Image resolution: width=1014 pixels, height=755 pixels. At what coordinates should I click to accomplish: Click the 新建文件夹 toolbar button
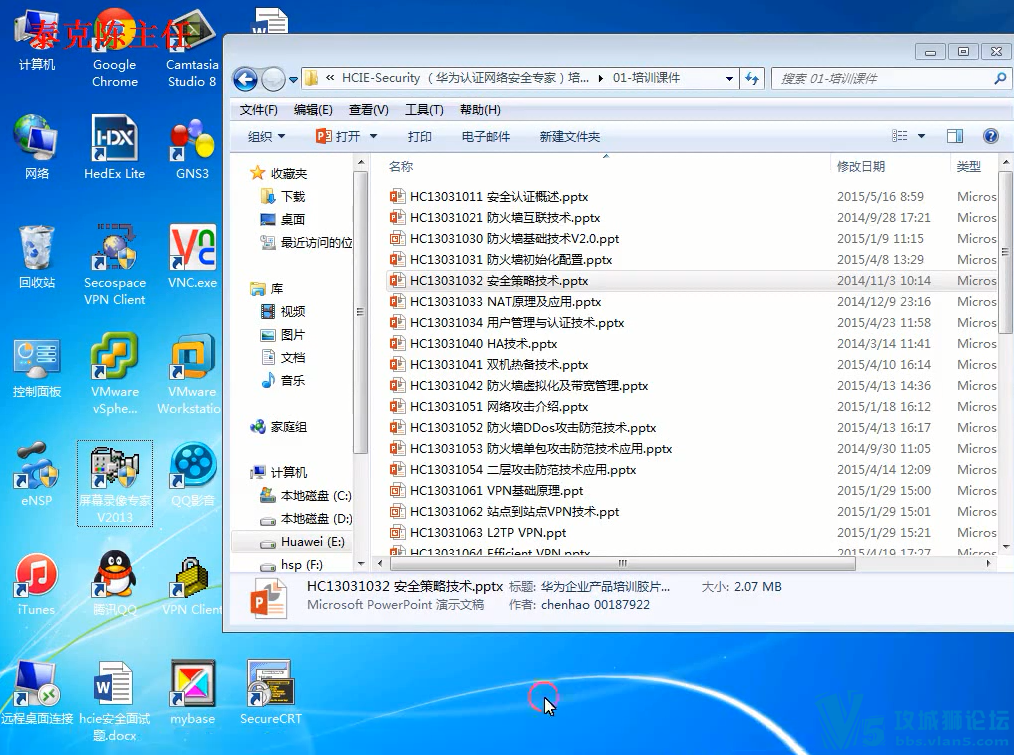pos(570,137)
